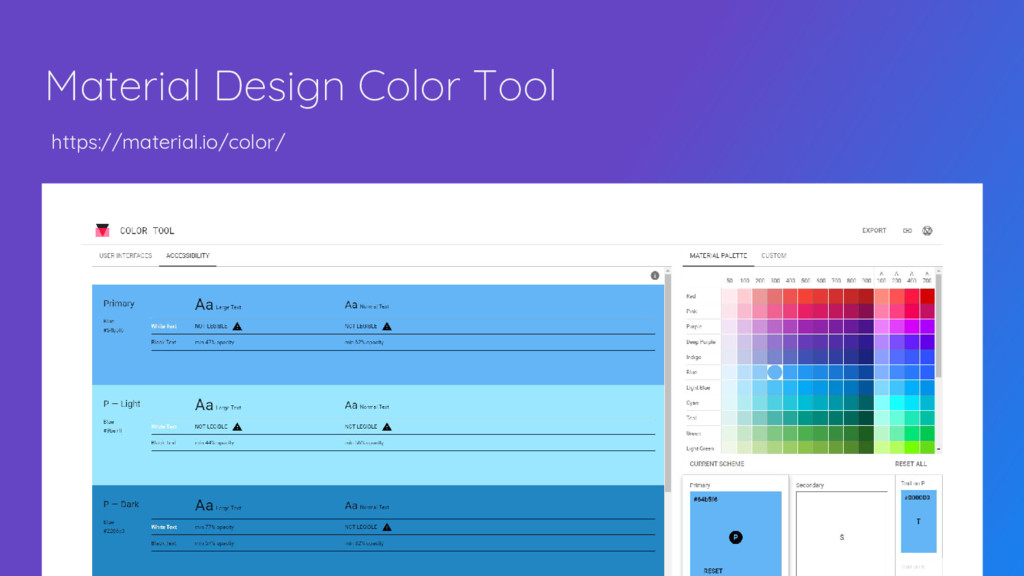Click 'White Text' row label in P — Dark

click(164, 527)
